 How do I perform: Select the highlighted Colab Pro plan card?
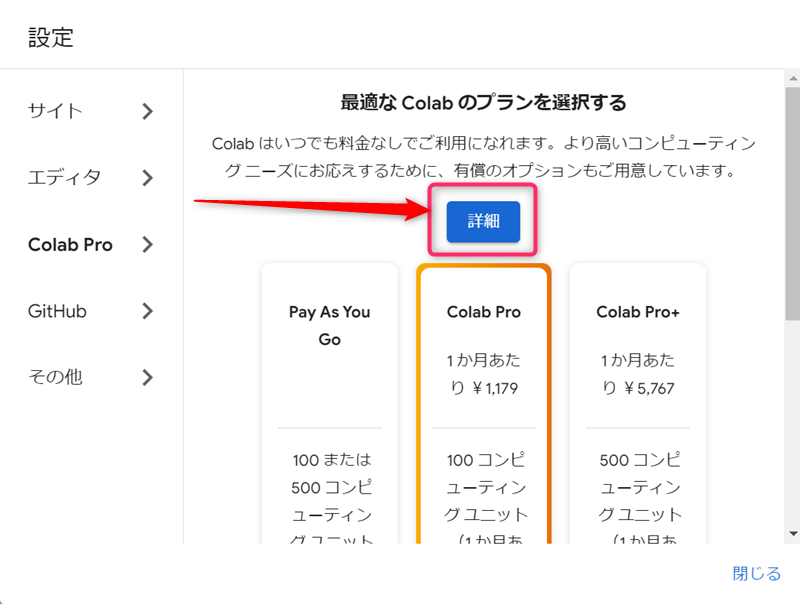coord(484,400)
